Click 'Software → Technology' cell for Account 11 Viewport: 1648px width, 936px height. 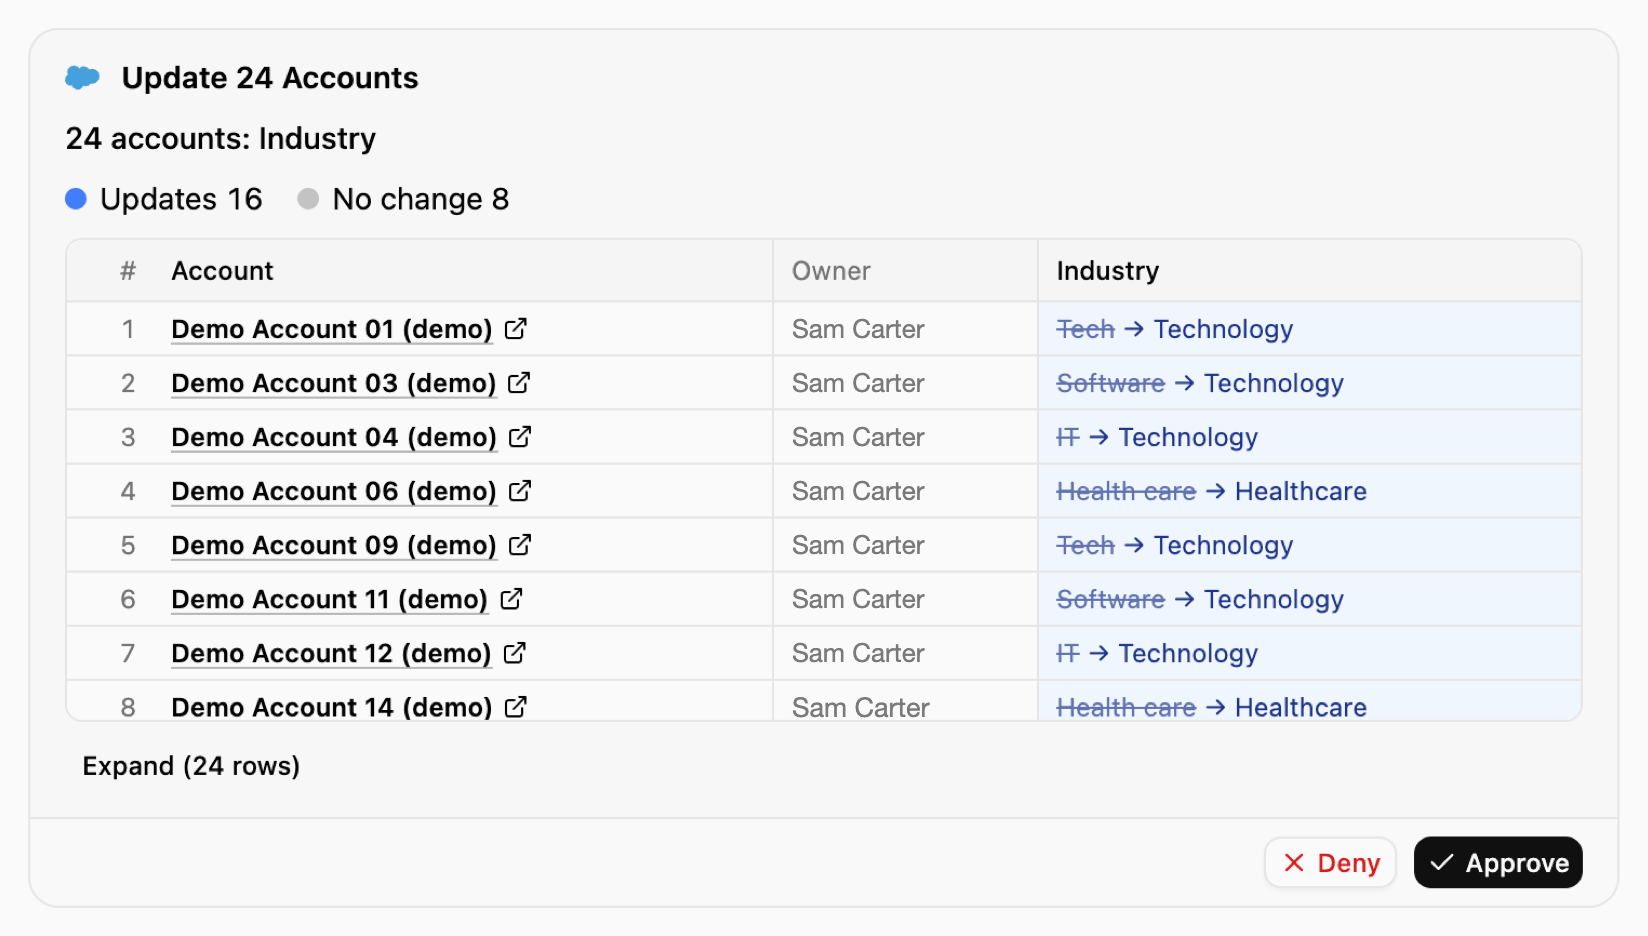pyautogui.click(x=1310, y=599)
